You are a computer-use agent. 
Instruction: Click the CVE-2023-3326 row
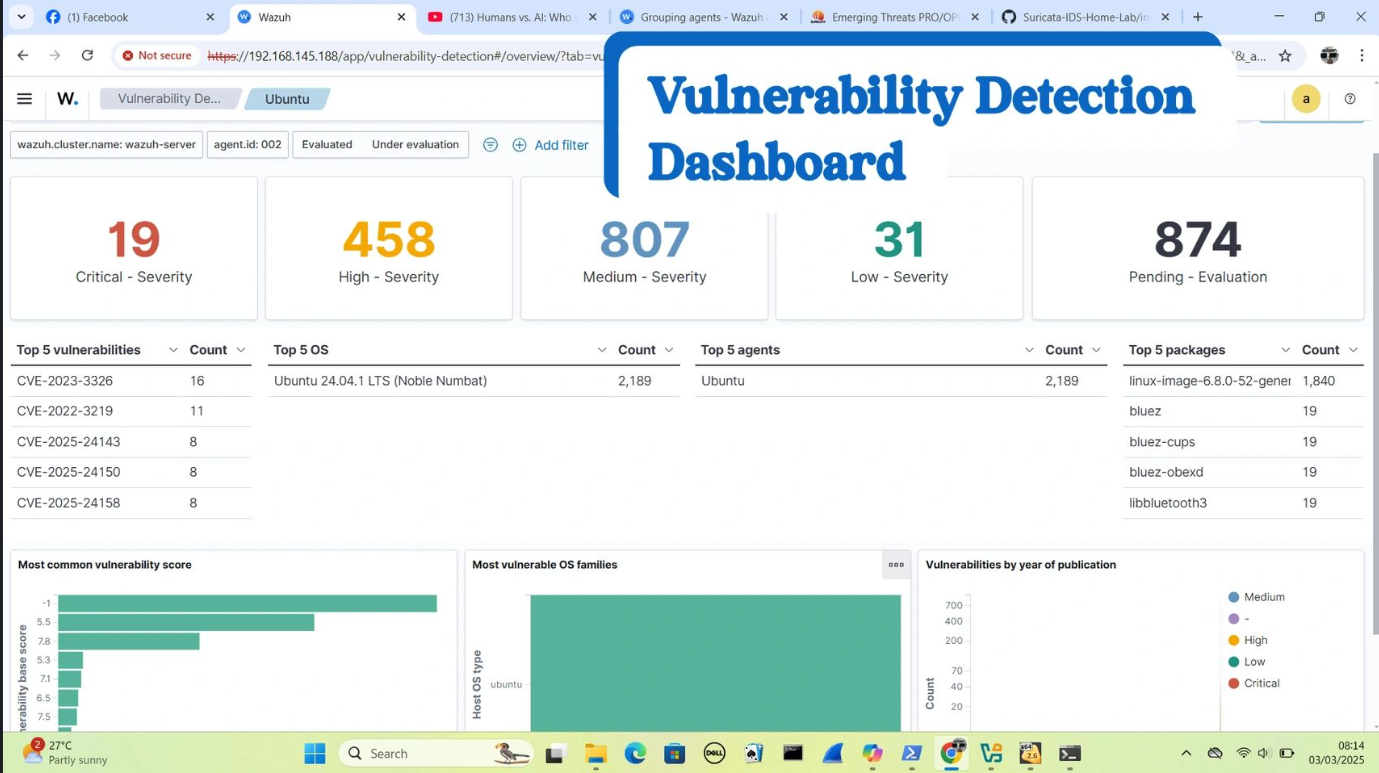pyautogui.click(x=131, y=381)
